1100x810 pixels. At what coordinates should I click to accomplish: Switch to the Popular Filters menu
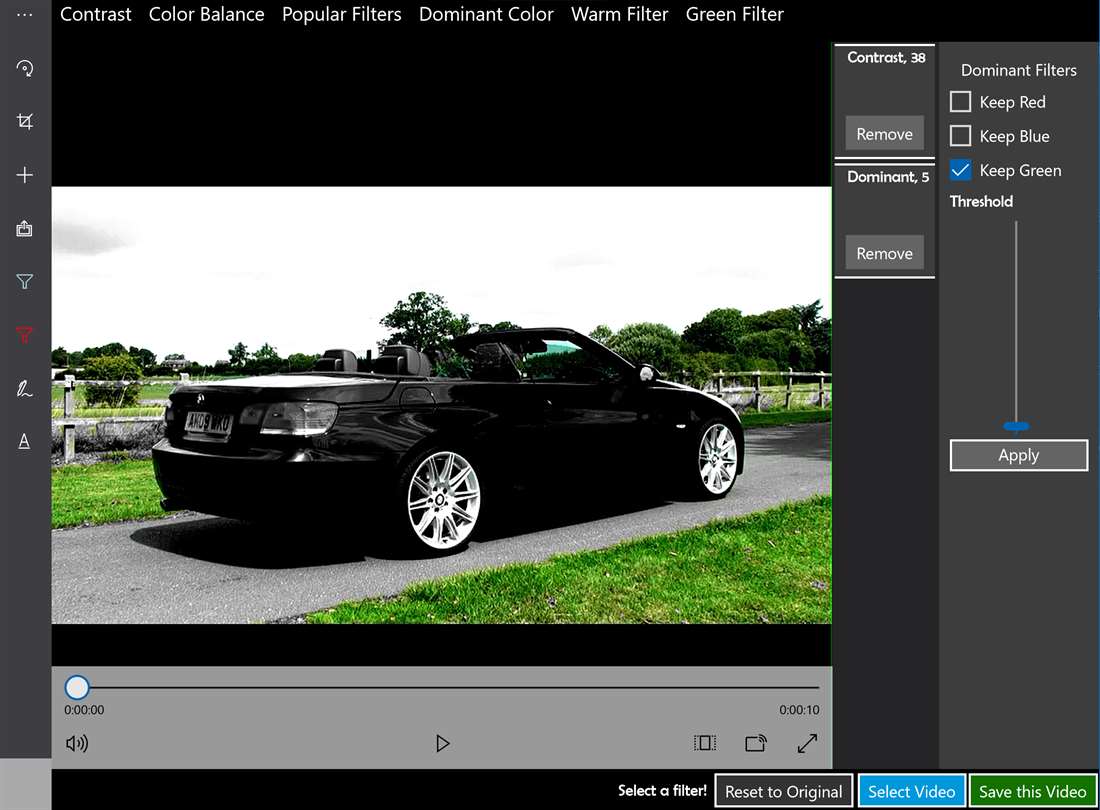(341, 15)
